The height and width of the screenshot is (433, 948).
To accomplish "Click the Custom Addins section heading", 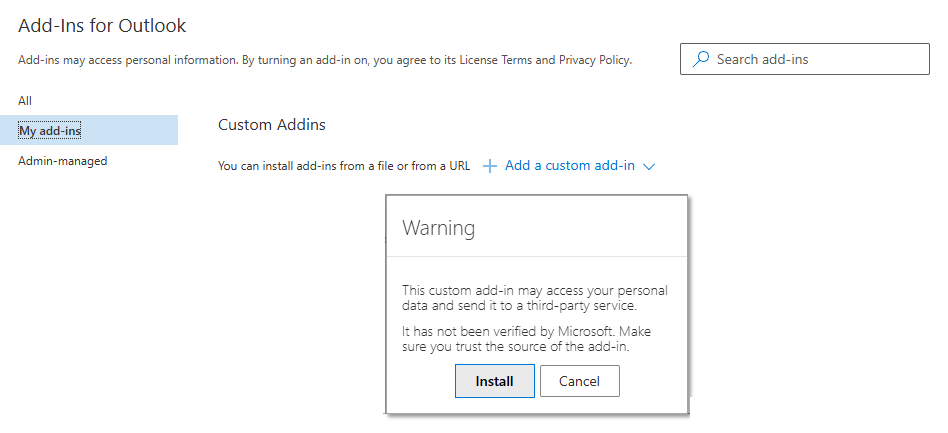I will 271,125.
